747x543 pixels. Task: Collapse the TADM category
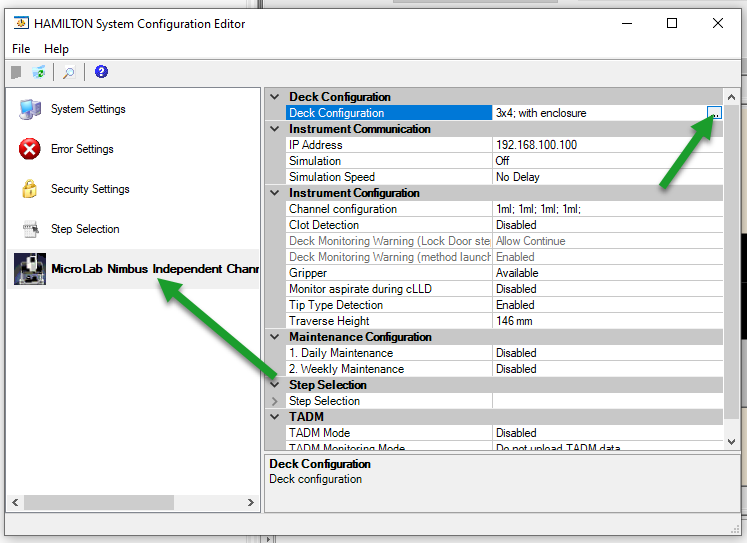(x=275, y=417)
